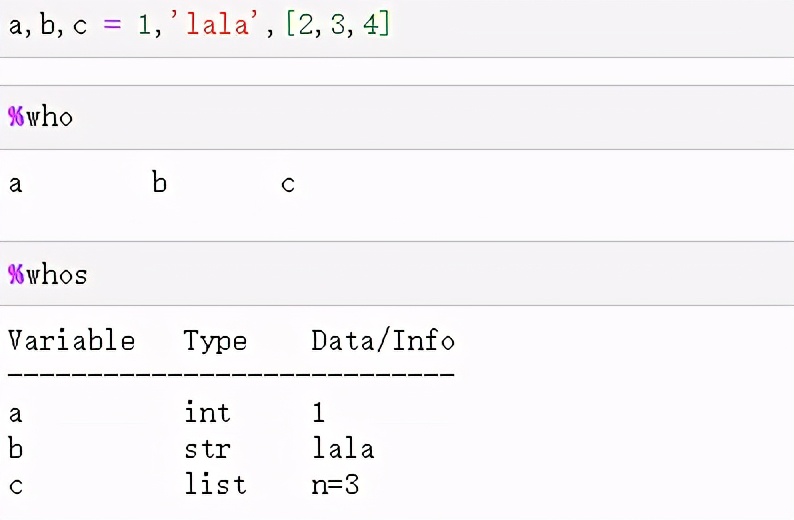The width and height of the screenshot is (794, 520).
Task: Click variable 'c' in the %who output
Action: pos(288,184)
